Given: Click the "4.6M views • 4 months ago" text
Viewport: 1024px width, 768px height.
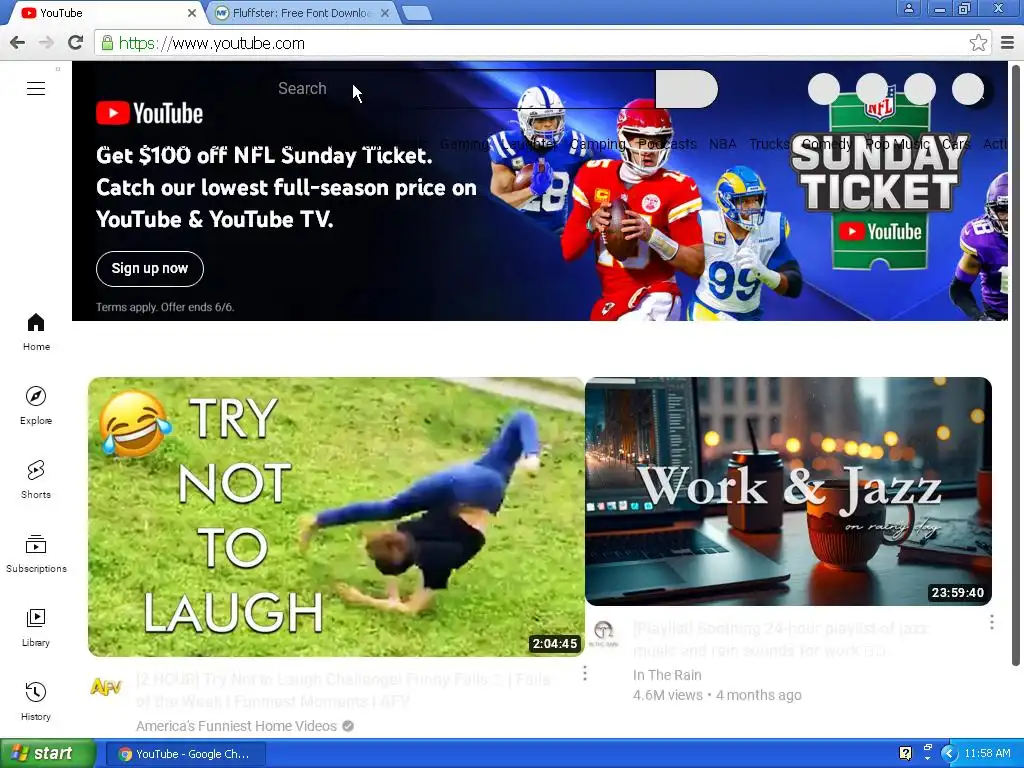Looking at the screenshot, I should pyautogui.click(x=717, y=695).
